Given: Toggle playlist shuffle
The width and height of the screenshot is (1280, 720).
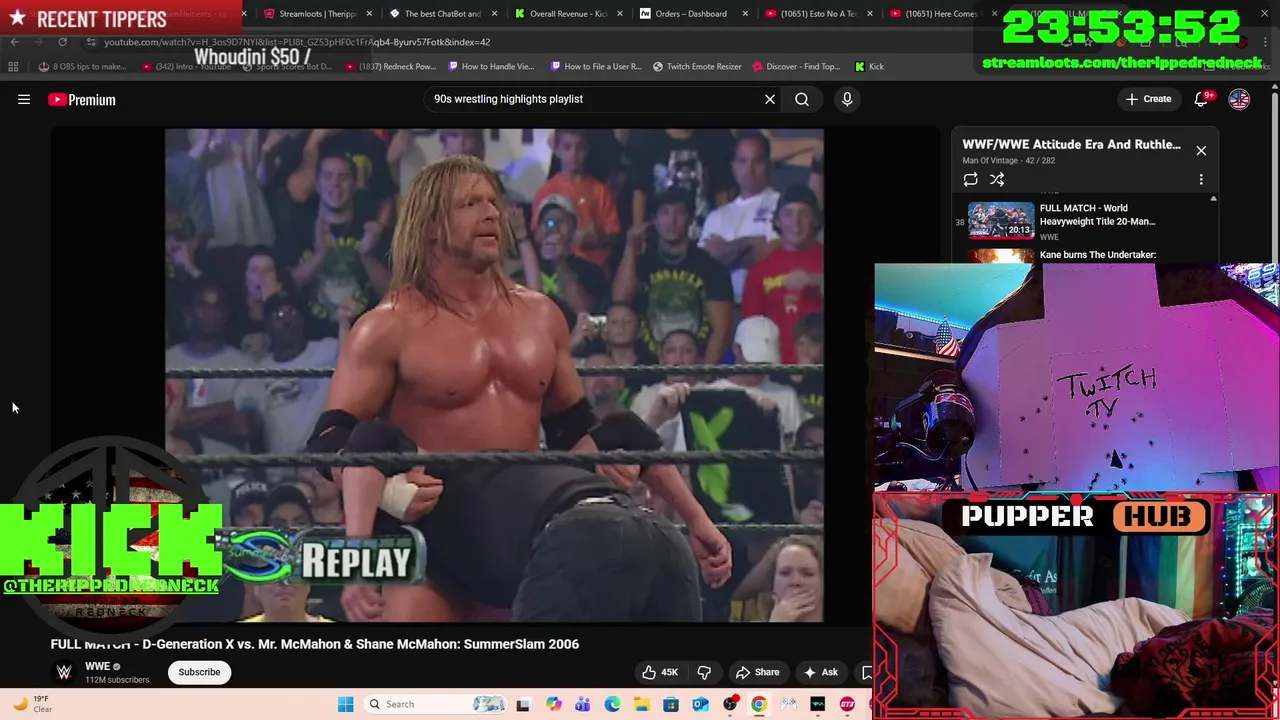Looking at the screenshot, I should click(997, 179).
